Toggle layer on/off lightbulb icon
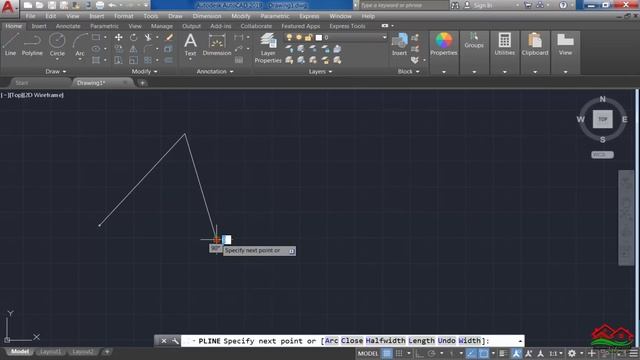 tap(289, 37)
